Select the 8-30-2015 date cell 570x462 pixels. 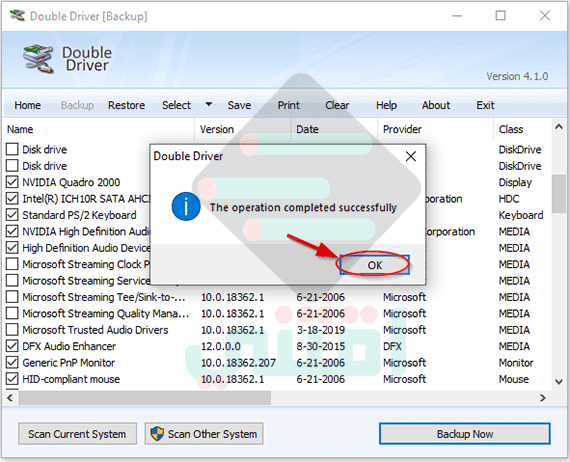tap(320, 346)
